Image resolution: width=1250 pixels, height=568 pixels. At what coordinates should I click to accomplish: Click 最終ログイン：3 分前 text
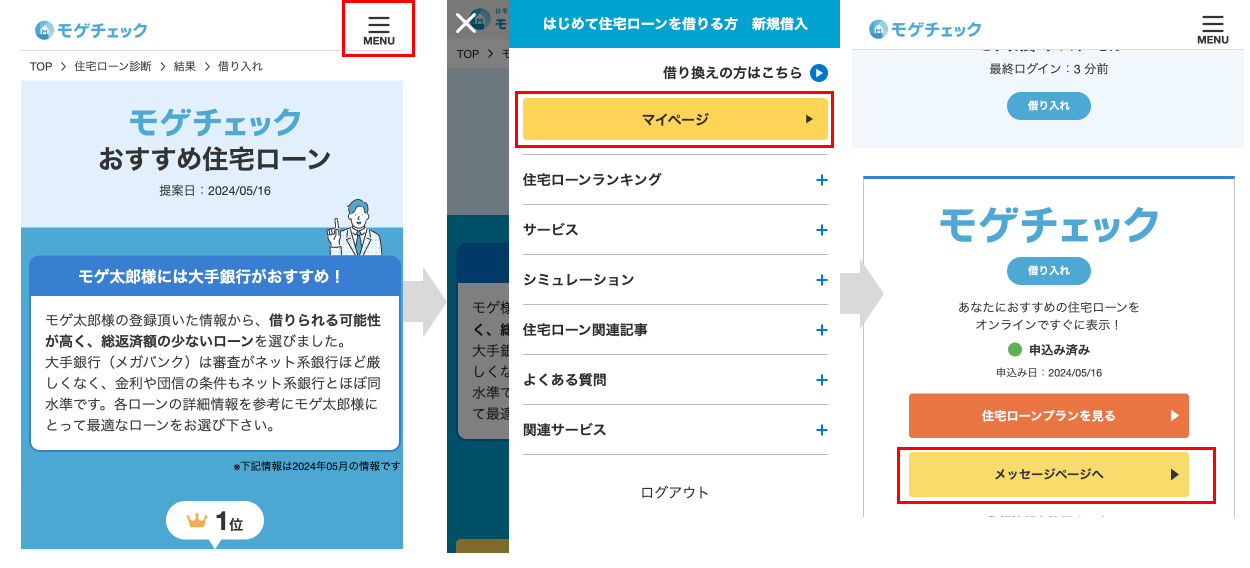coord(1048,69)
